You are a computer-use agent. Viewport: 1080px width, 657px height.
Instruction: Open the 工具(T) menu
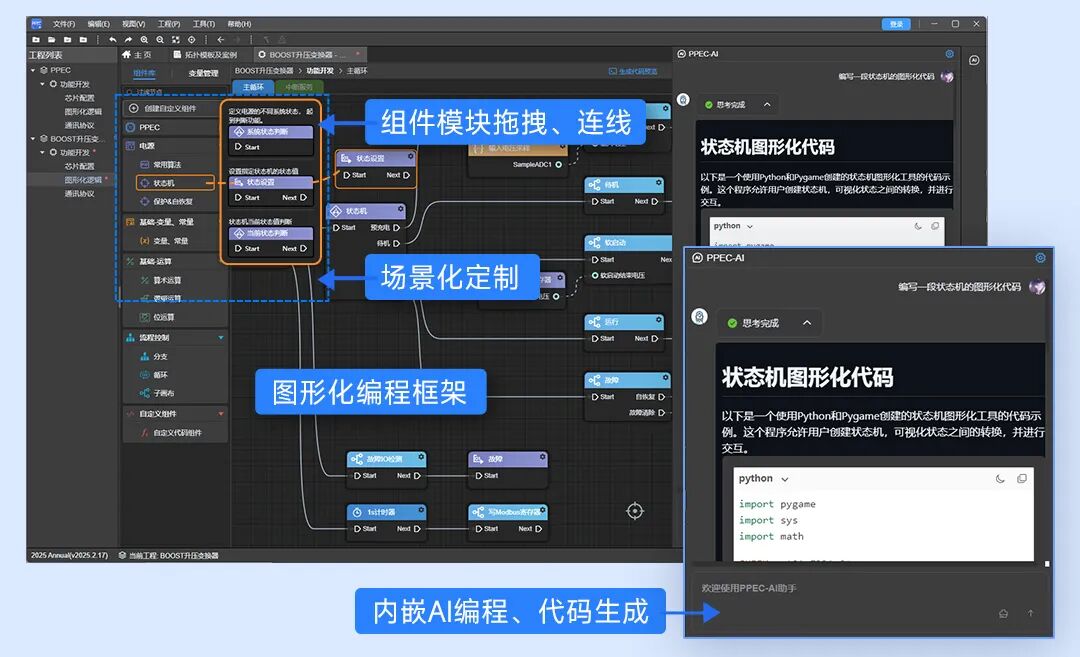[204, 24]
